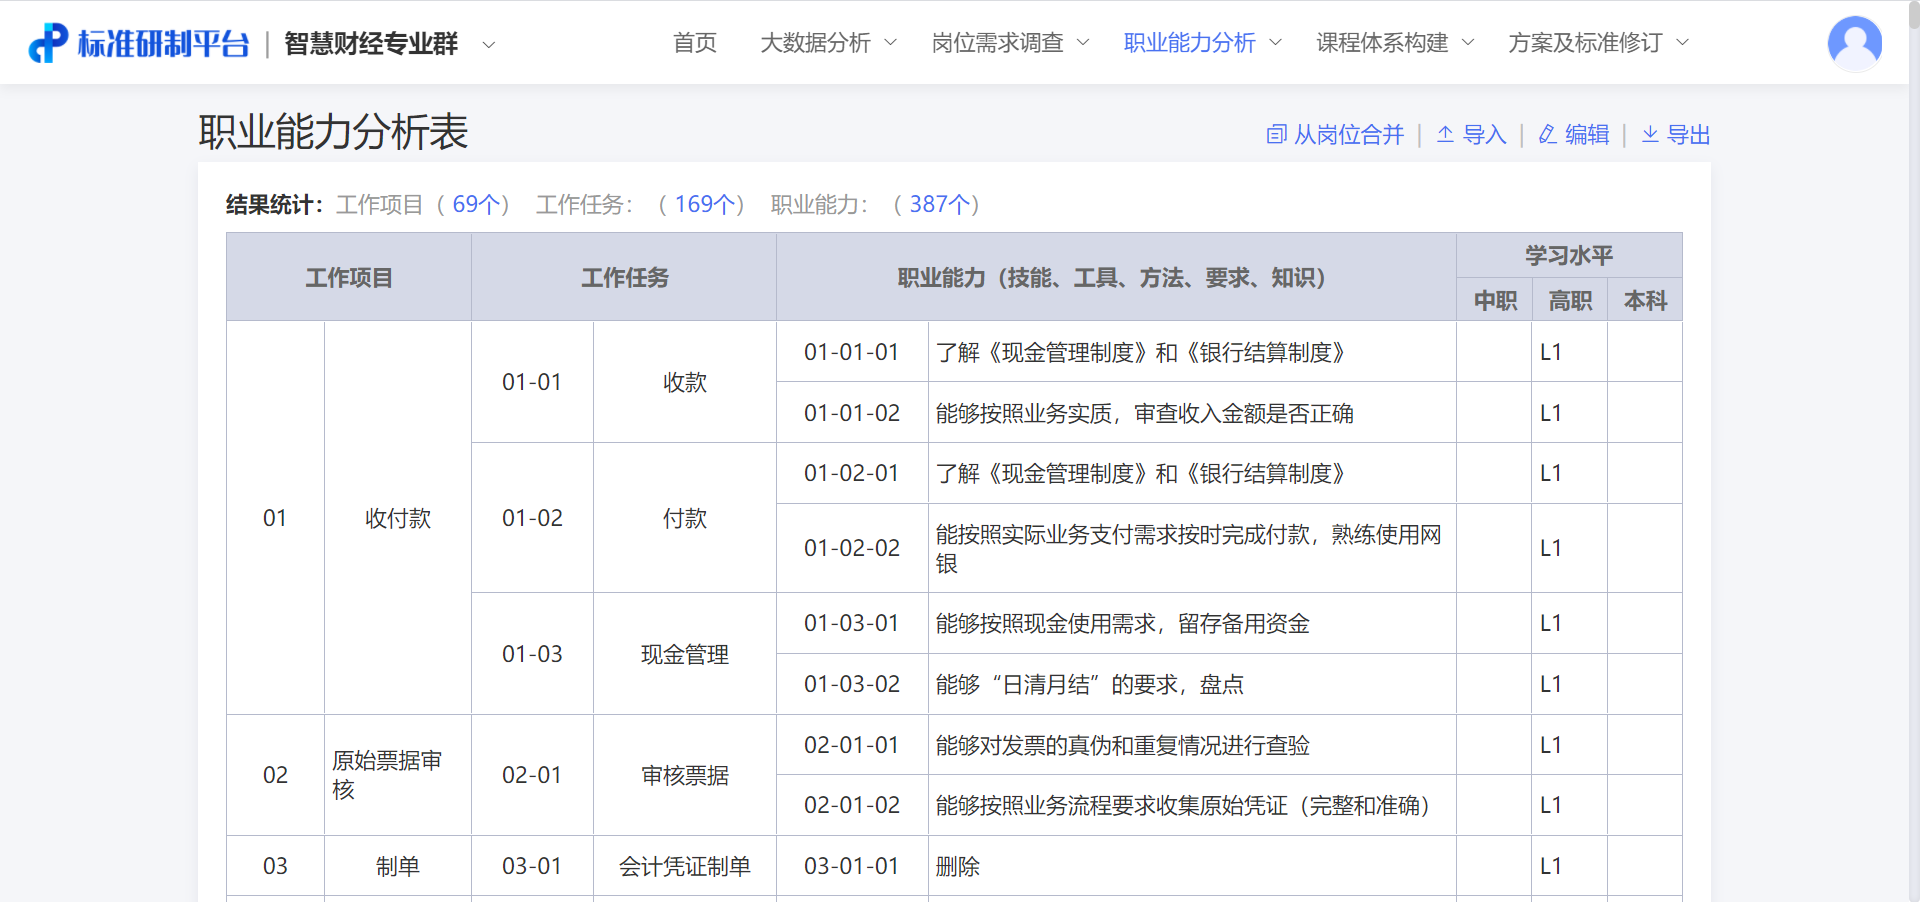Open the 大数据分析 menu
The height and width of the screenshot is (902, 1920).
815,43
